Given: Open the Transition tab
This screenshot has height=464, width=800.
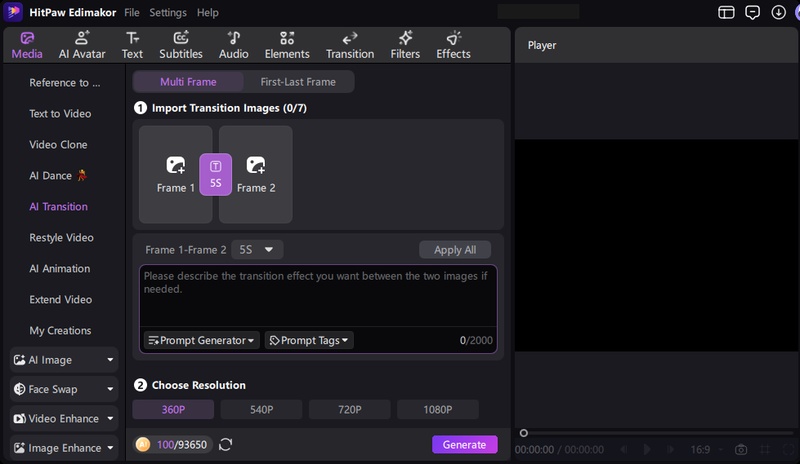Looking at the screenshot, I should click(350, 45).
